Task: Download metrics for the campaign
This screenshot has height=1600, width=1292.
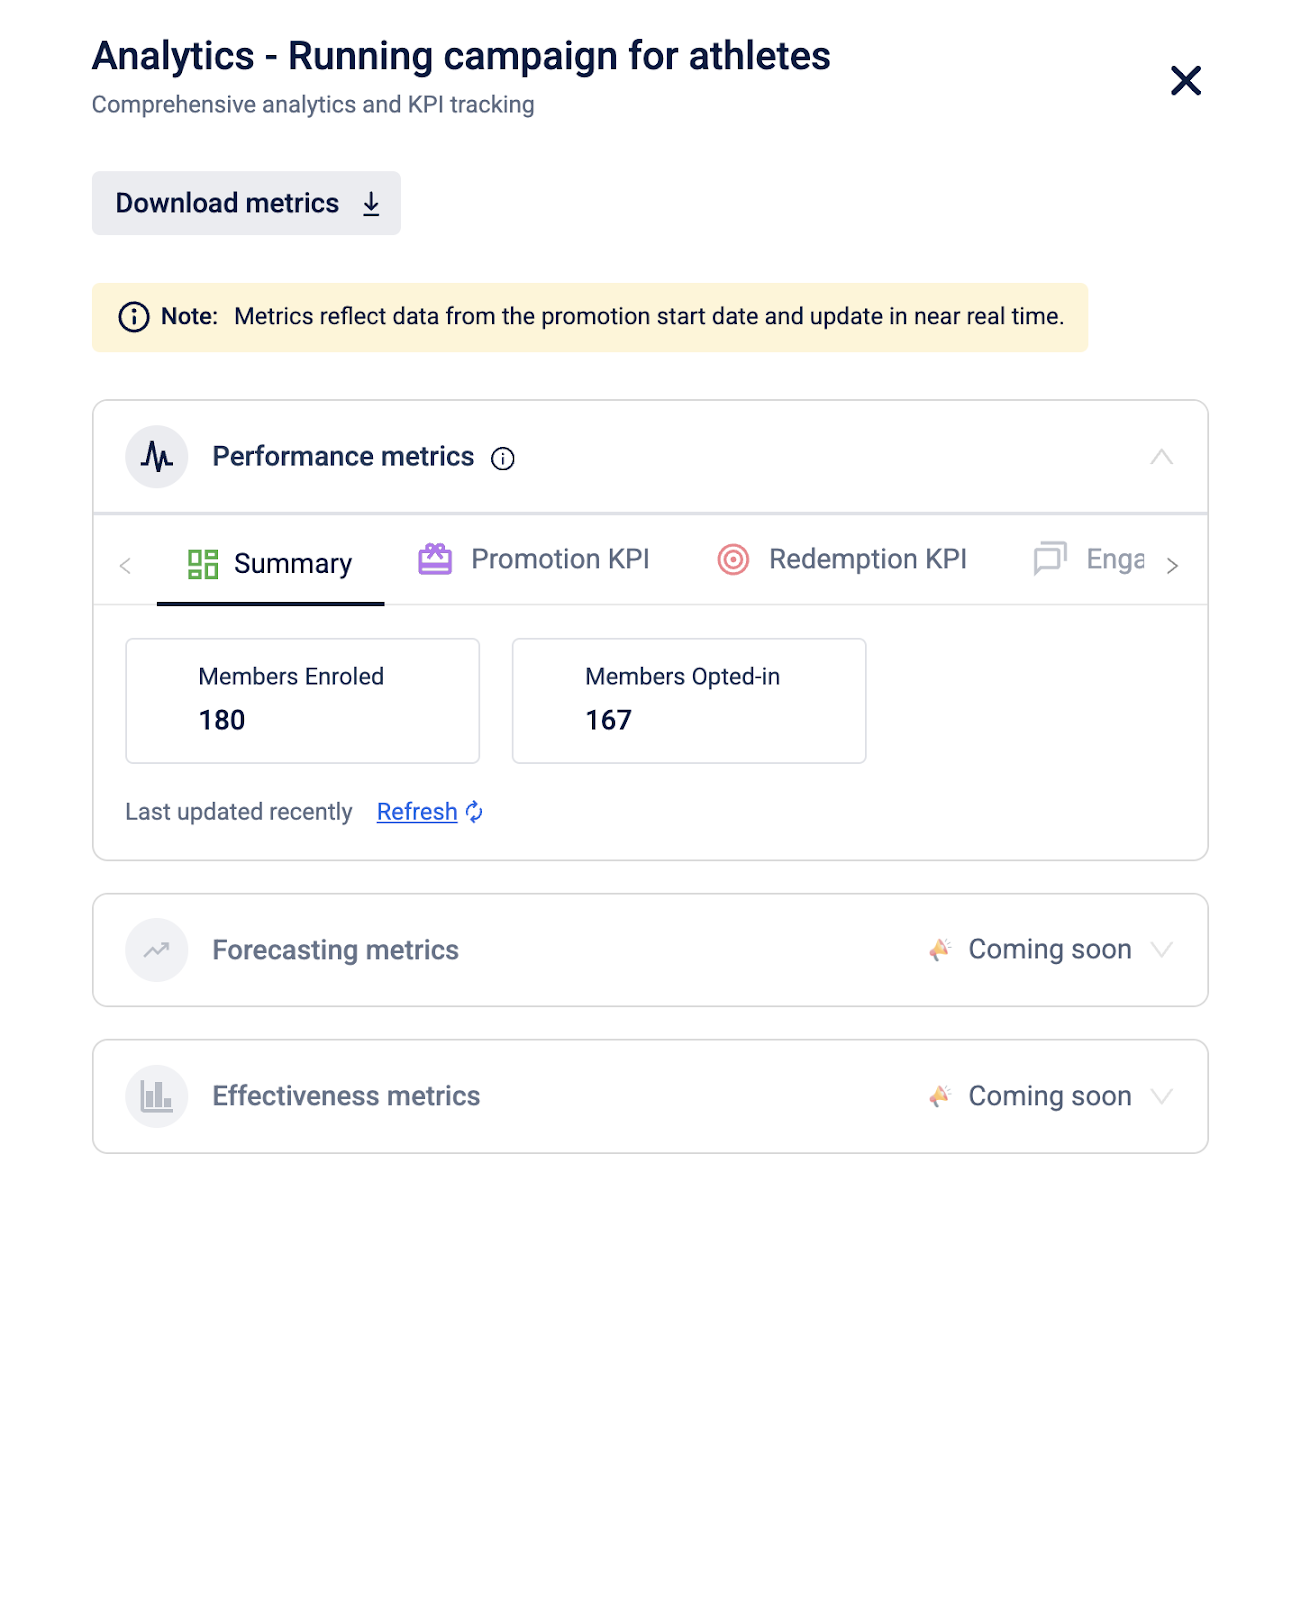Action: (x=246, y=203)
